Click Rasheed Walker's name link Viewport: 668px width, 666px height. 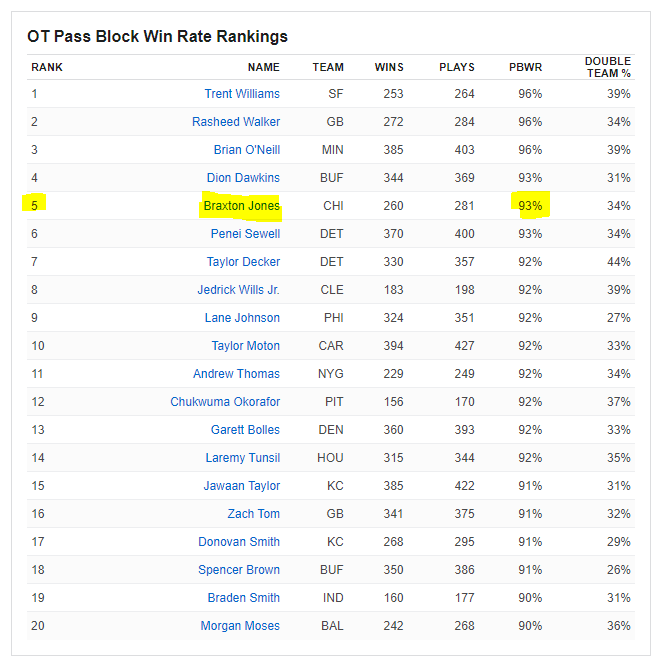click(236, 122)
